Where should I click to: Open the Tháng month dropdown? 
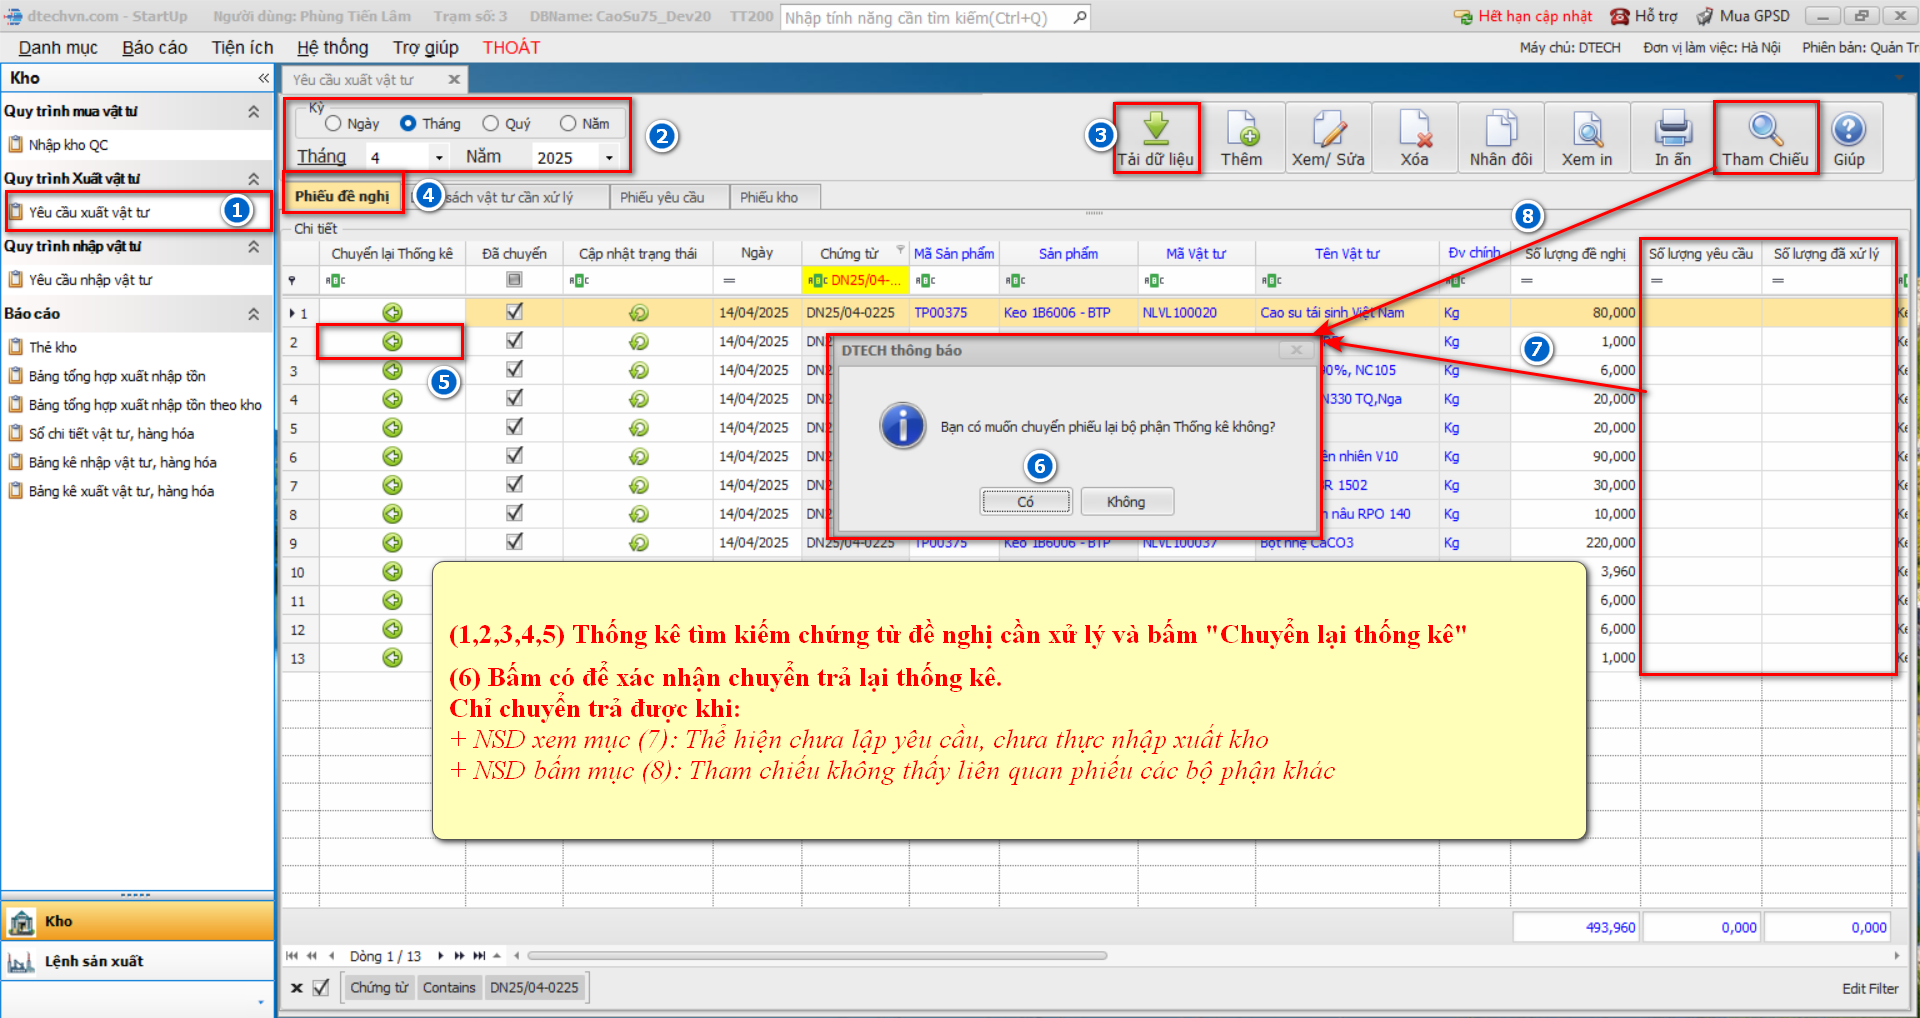438,158
